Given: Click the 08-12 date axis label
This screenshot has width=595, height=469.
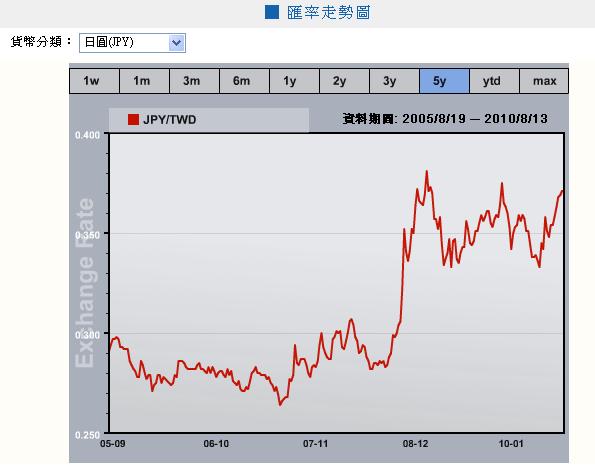Looking at the screenshot, I should 415,444.
